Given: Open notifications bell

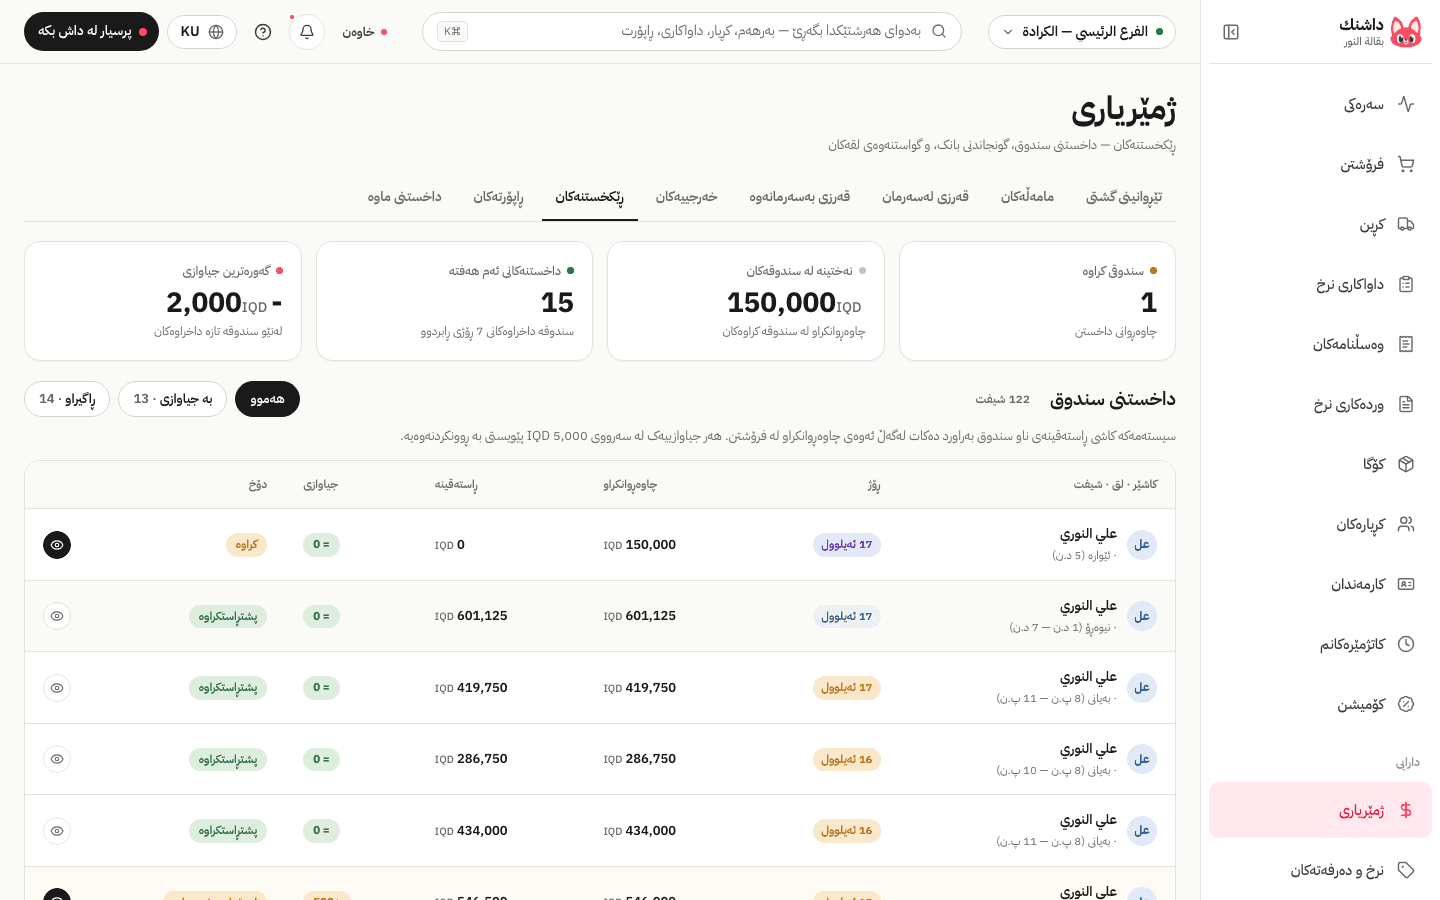Looking at the screenshot, I should [307, 32].
